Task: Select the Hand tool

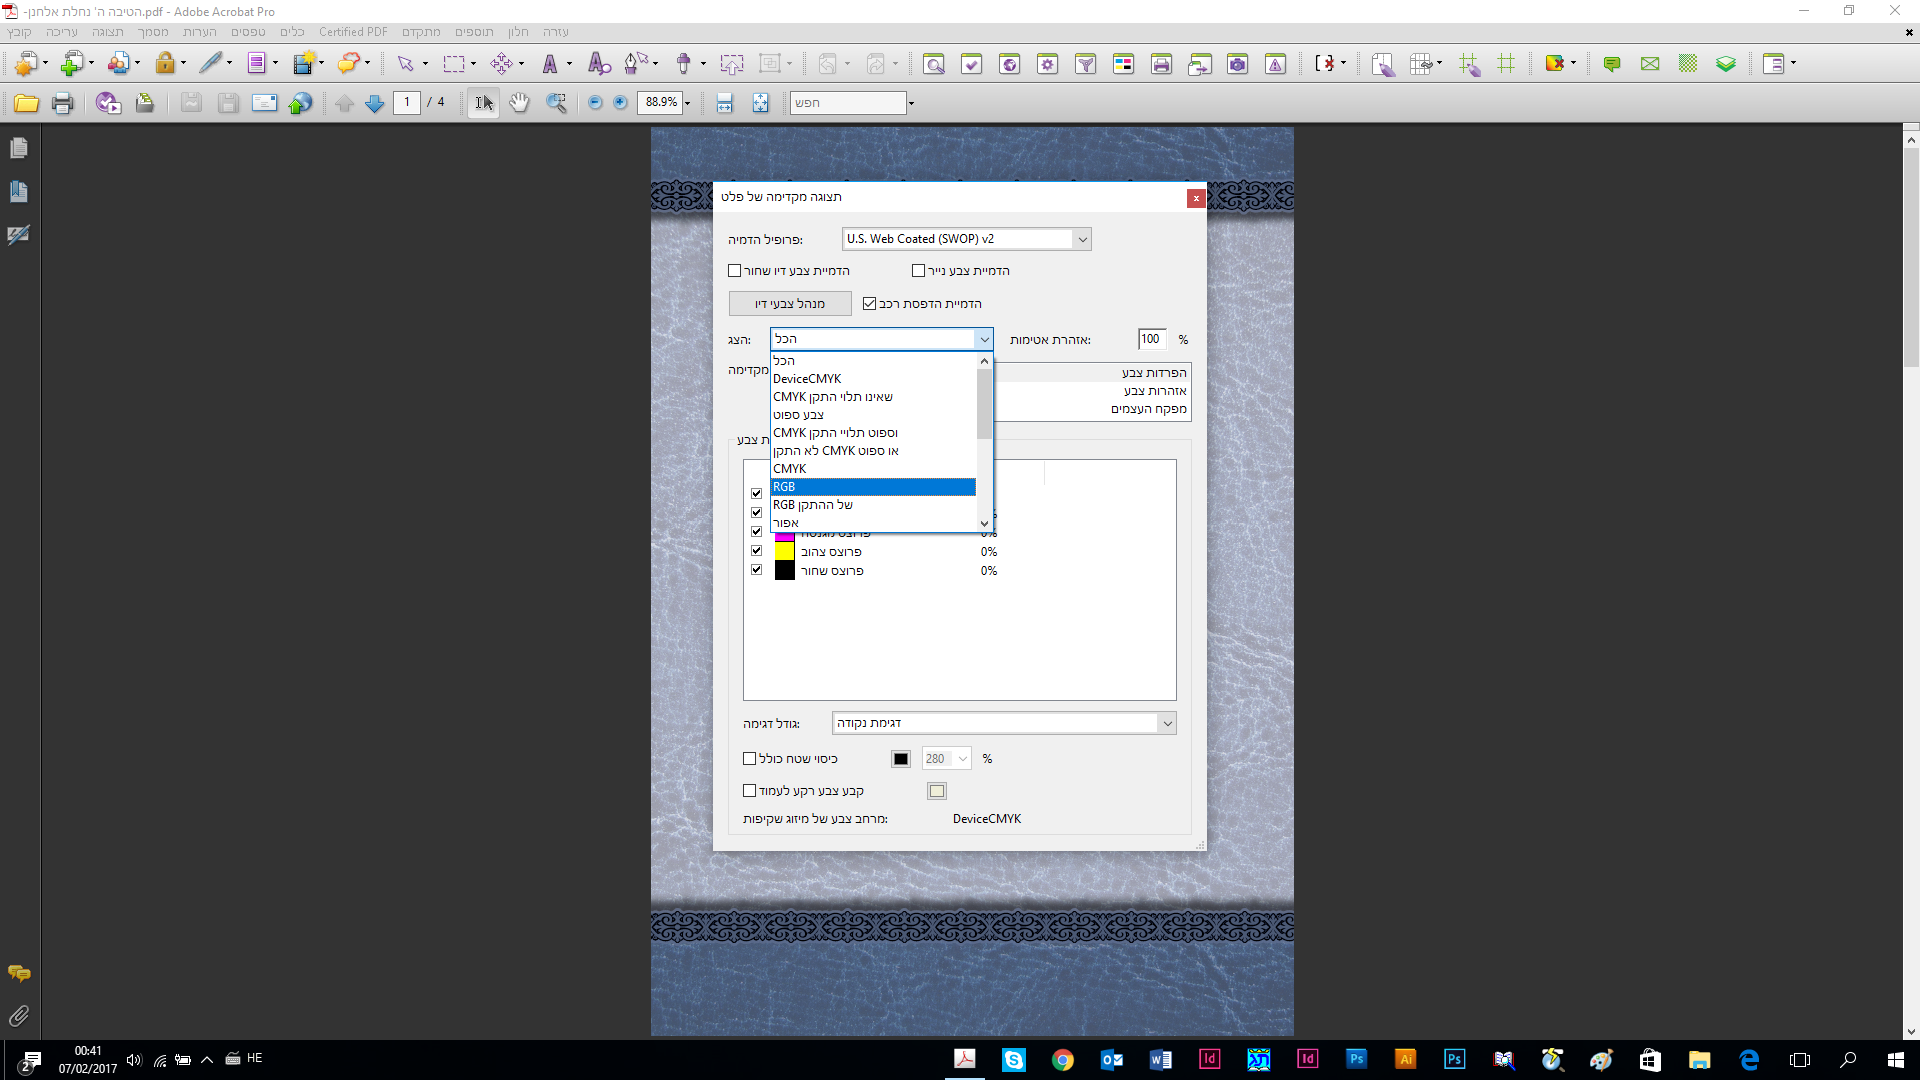Action: pos(519,103)
